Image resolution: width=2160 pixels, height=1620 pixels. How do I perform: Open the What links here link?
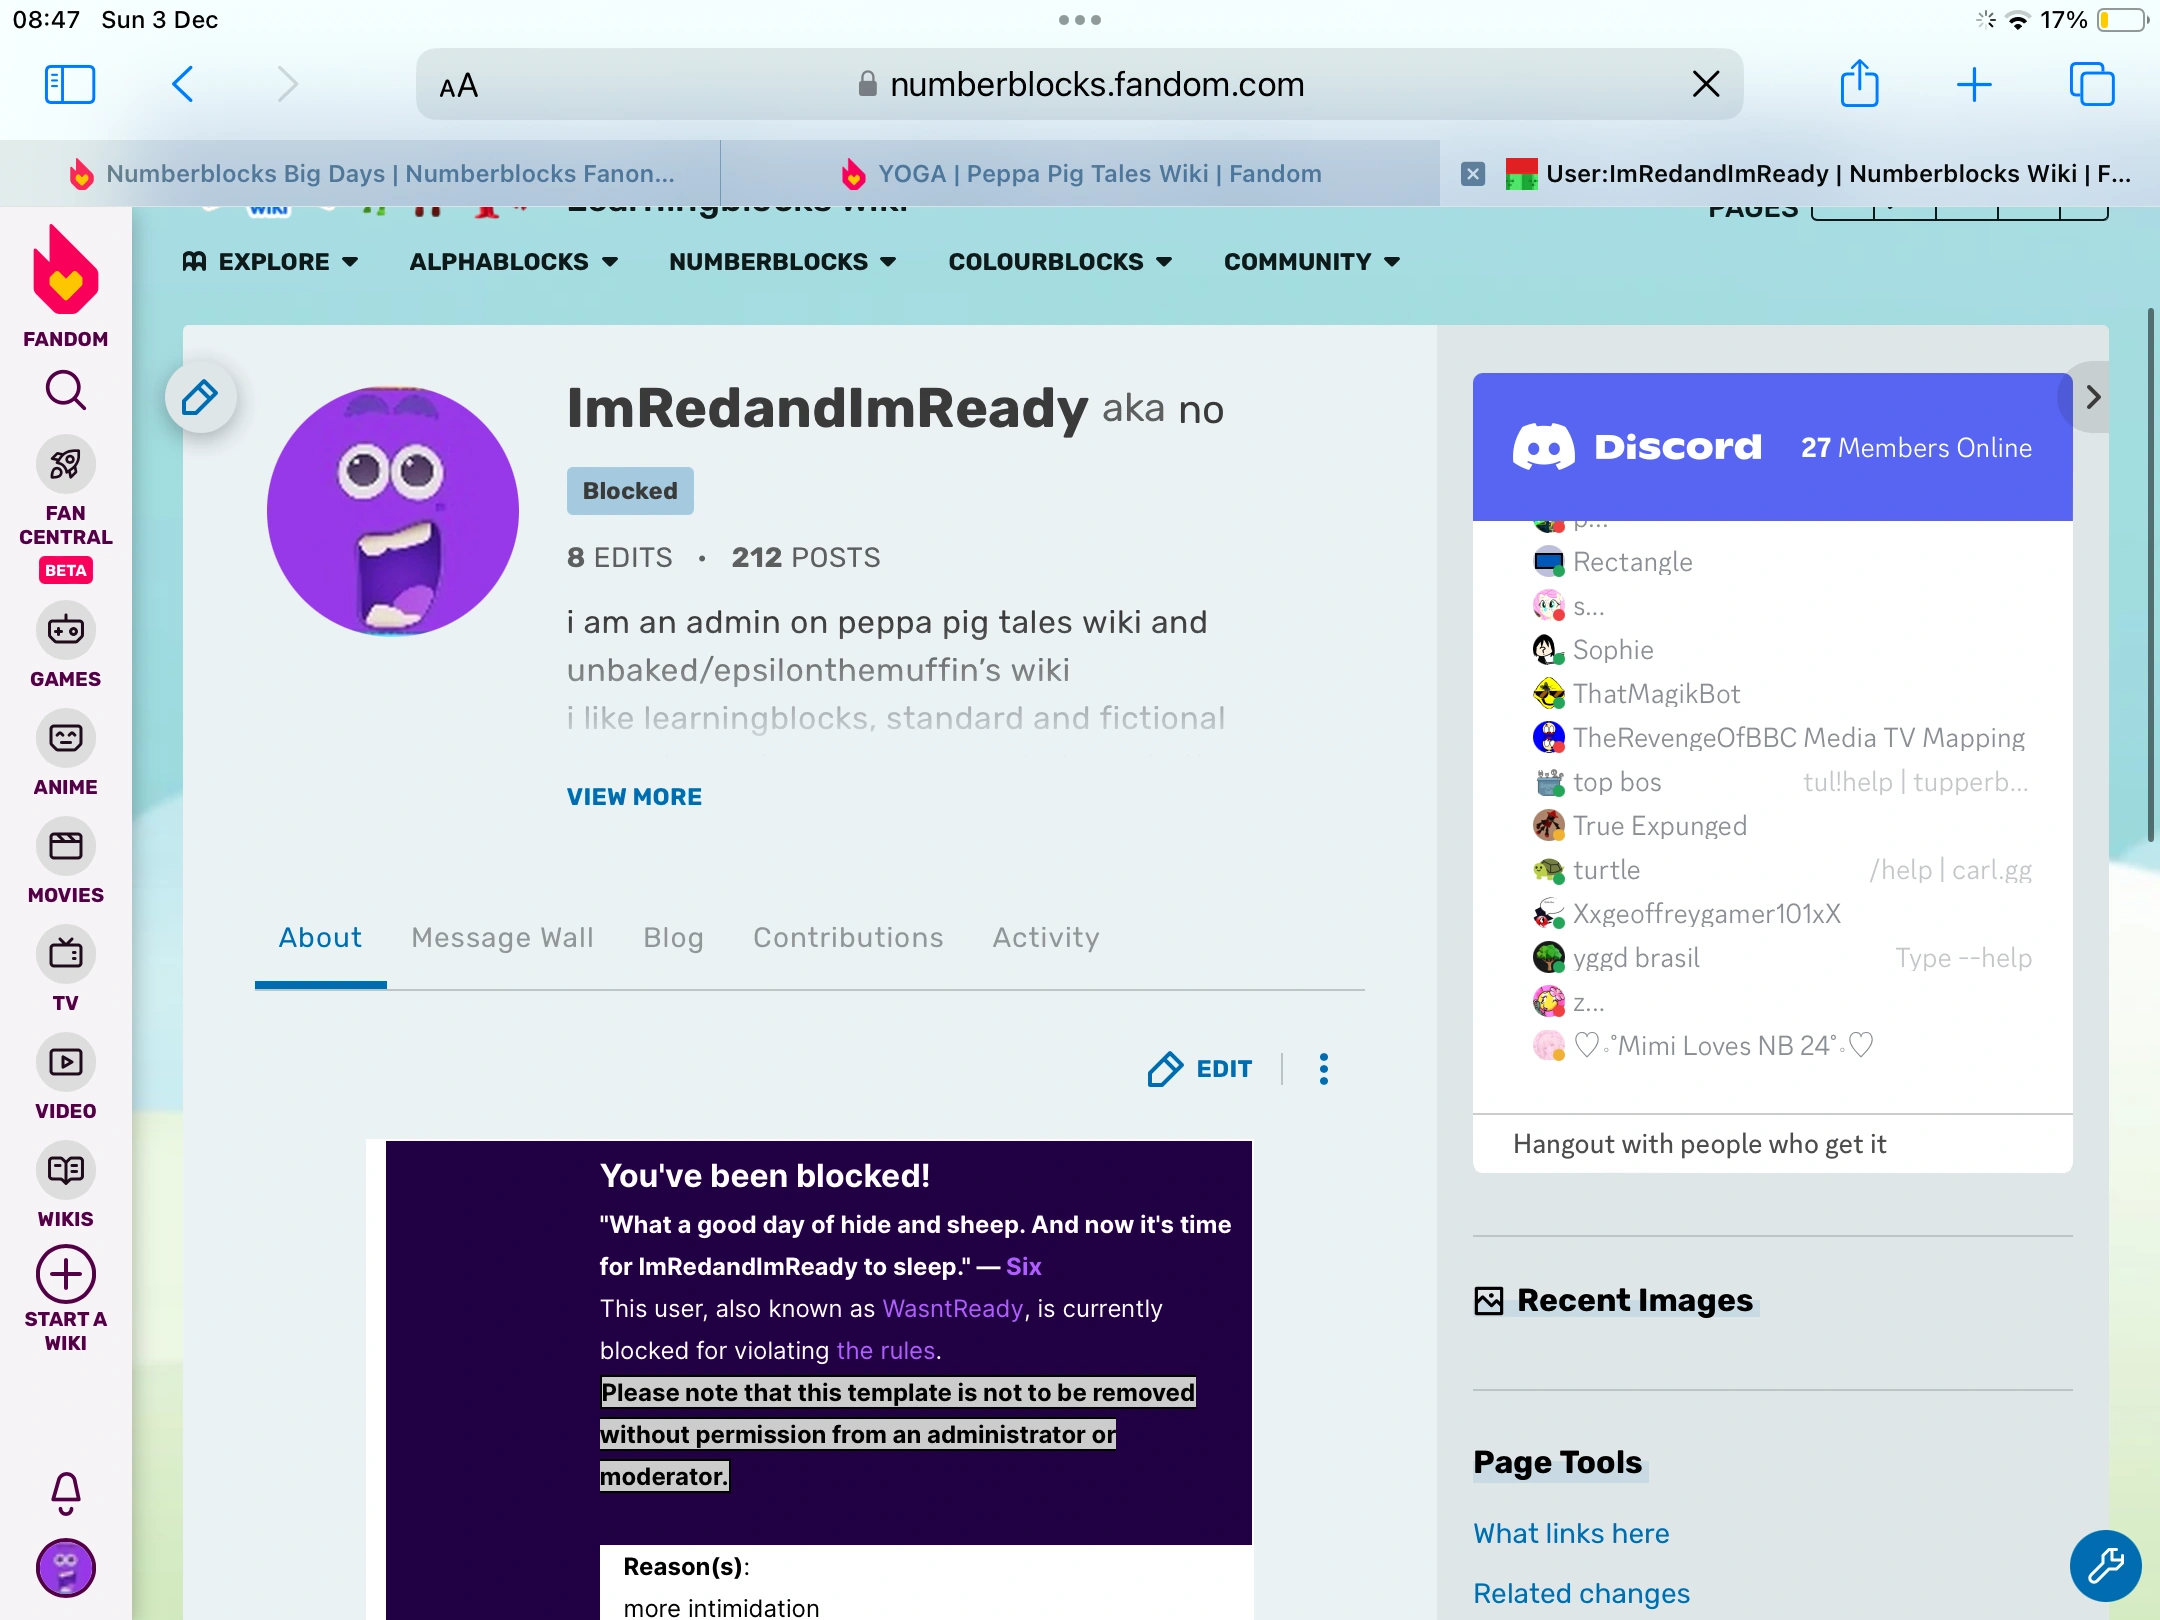1571,1533
